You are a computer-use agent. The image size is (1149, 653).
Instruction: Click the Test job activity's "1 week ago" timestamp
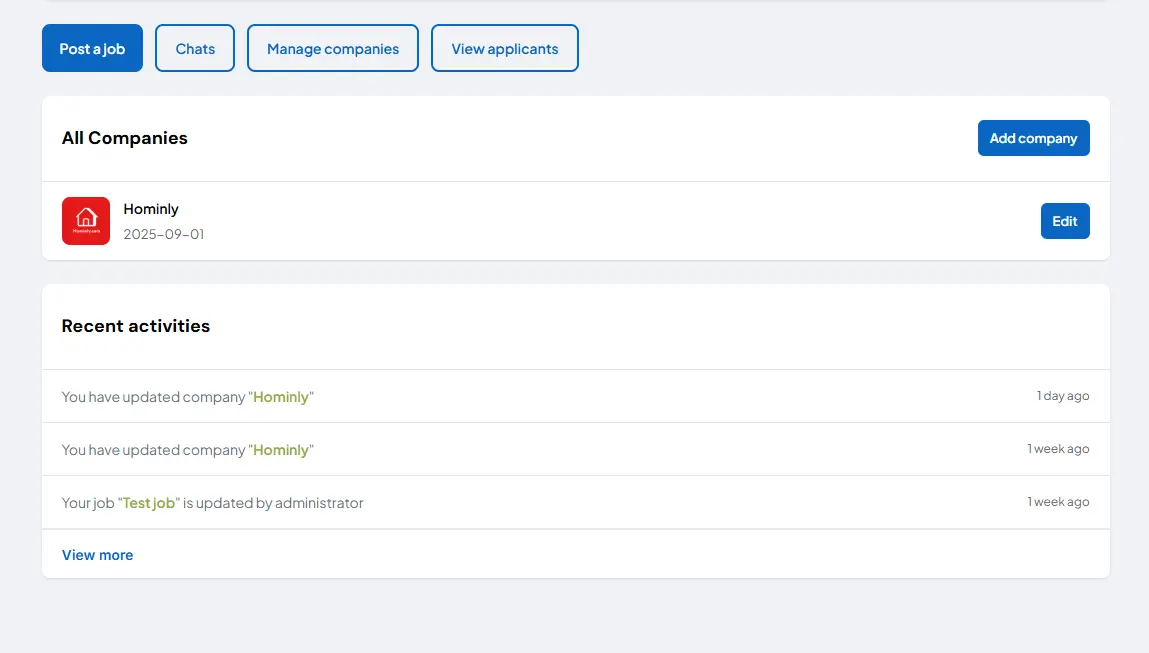[x=1058, y=502]
